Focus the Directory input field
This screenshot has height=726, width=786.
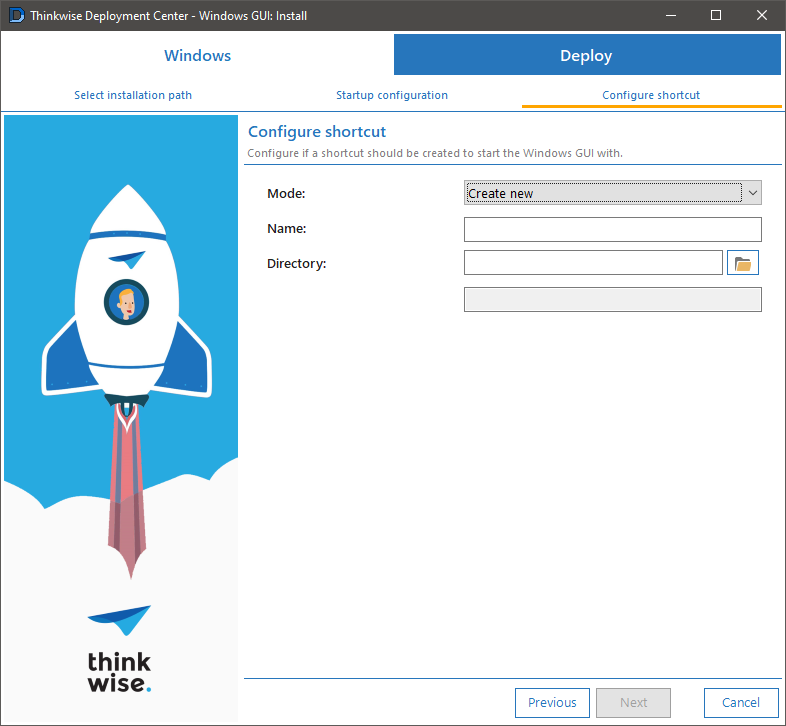pos(593,263)
